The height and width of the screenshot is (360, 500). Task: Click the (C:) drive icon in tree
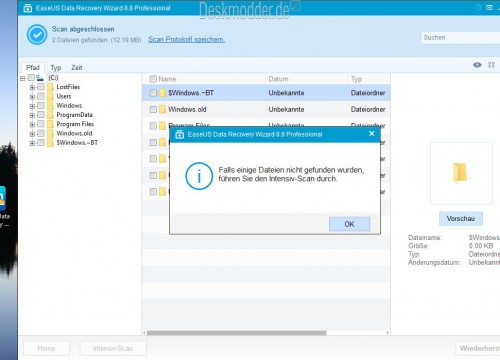(x=40, y=78)
